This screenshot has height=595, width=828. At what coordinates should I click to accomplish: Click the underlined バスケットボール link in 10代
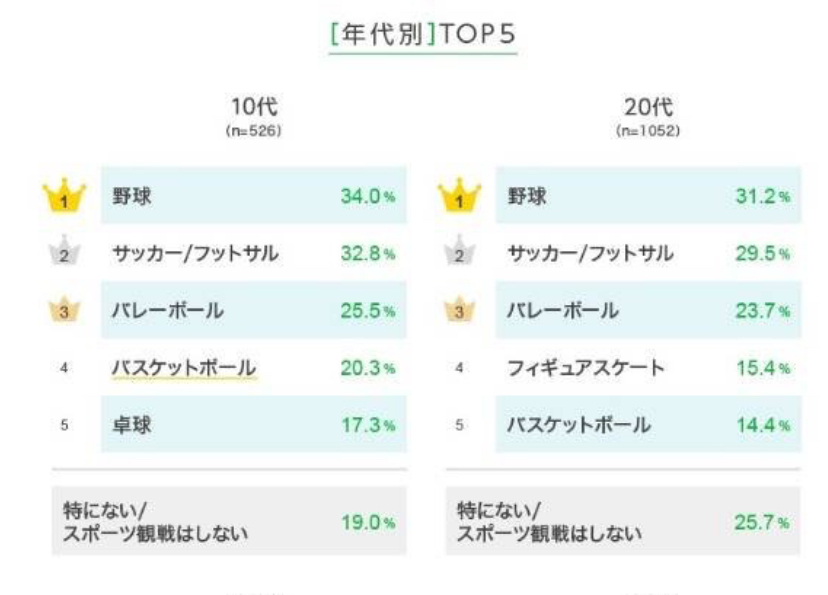tap(183, 367)
